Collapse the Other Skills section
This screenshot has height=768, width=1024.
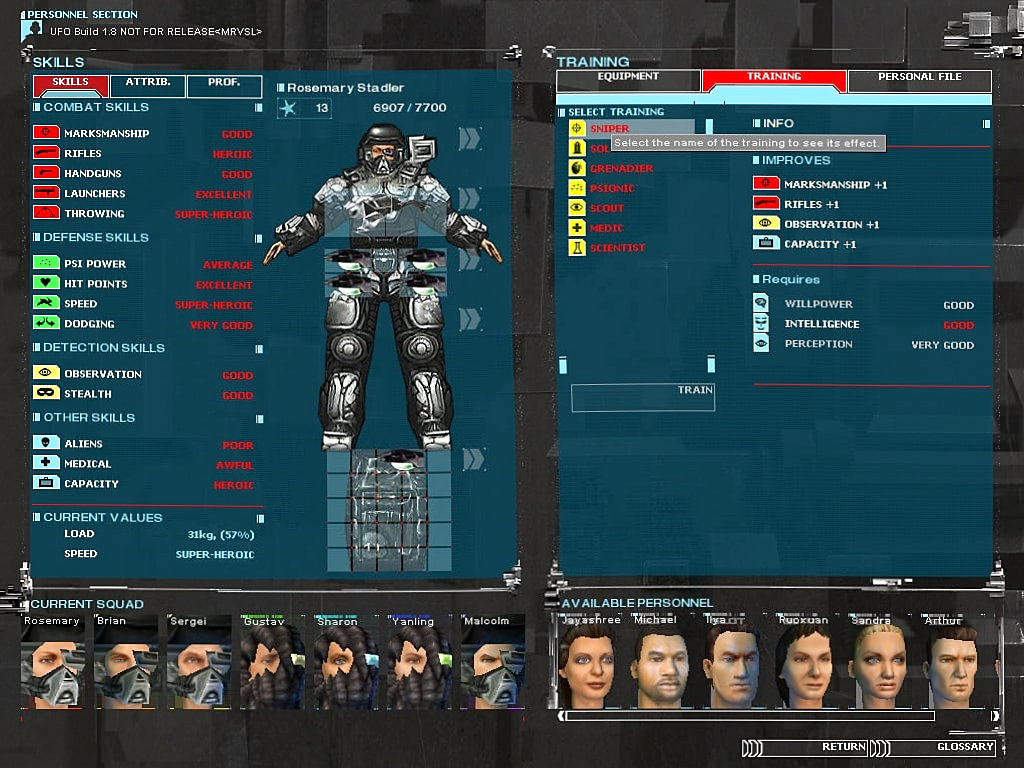[x=259, y=419]
